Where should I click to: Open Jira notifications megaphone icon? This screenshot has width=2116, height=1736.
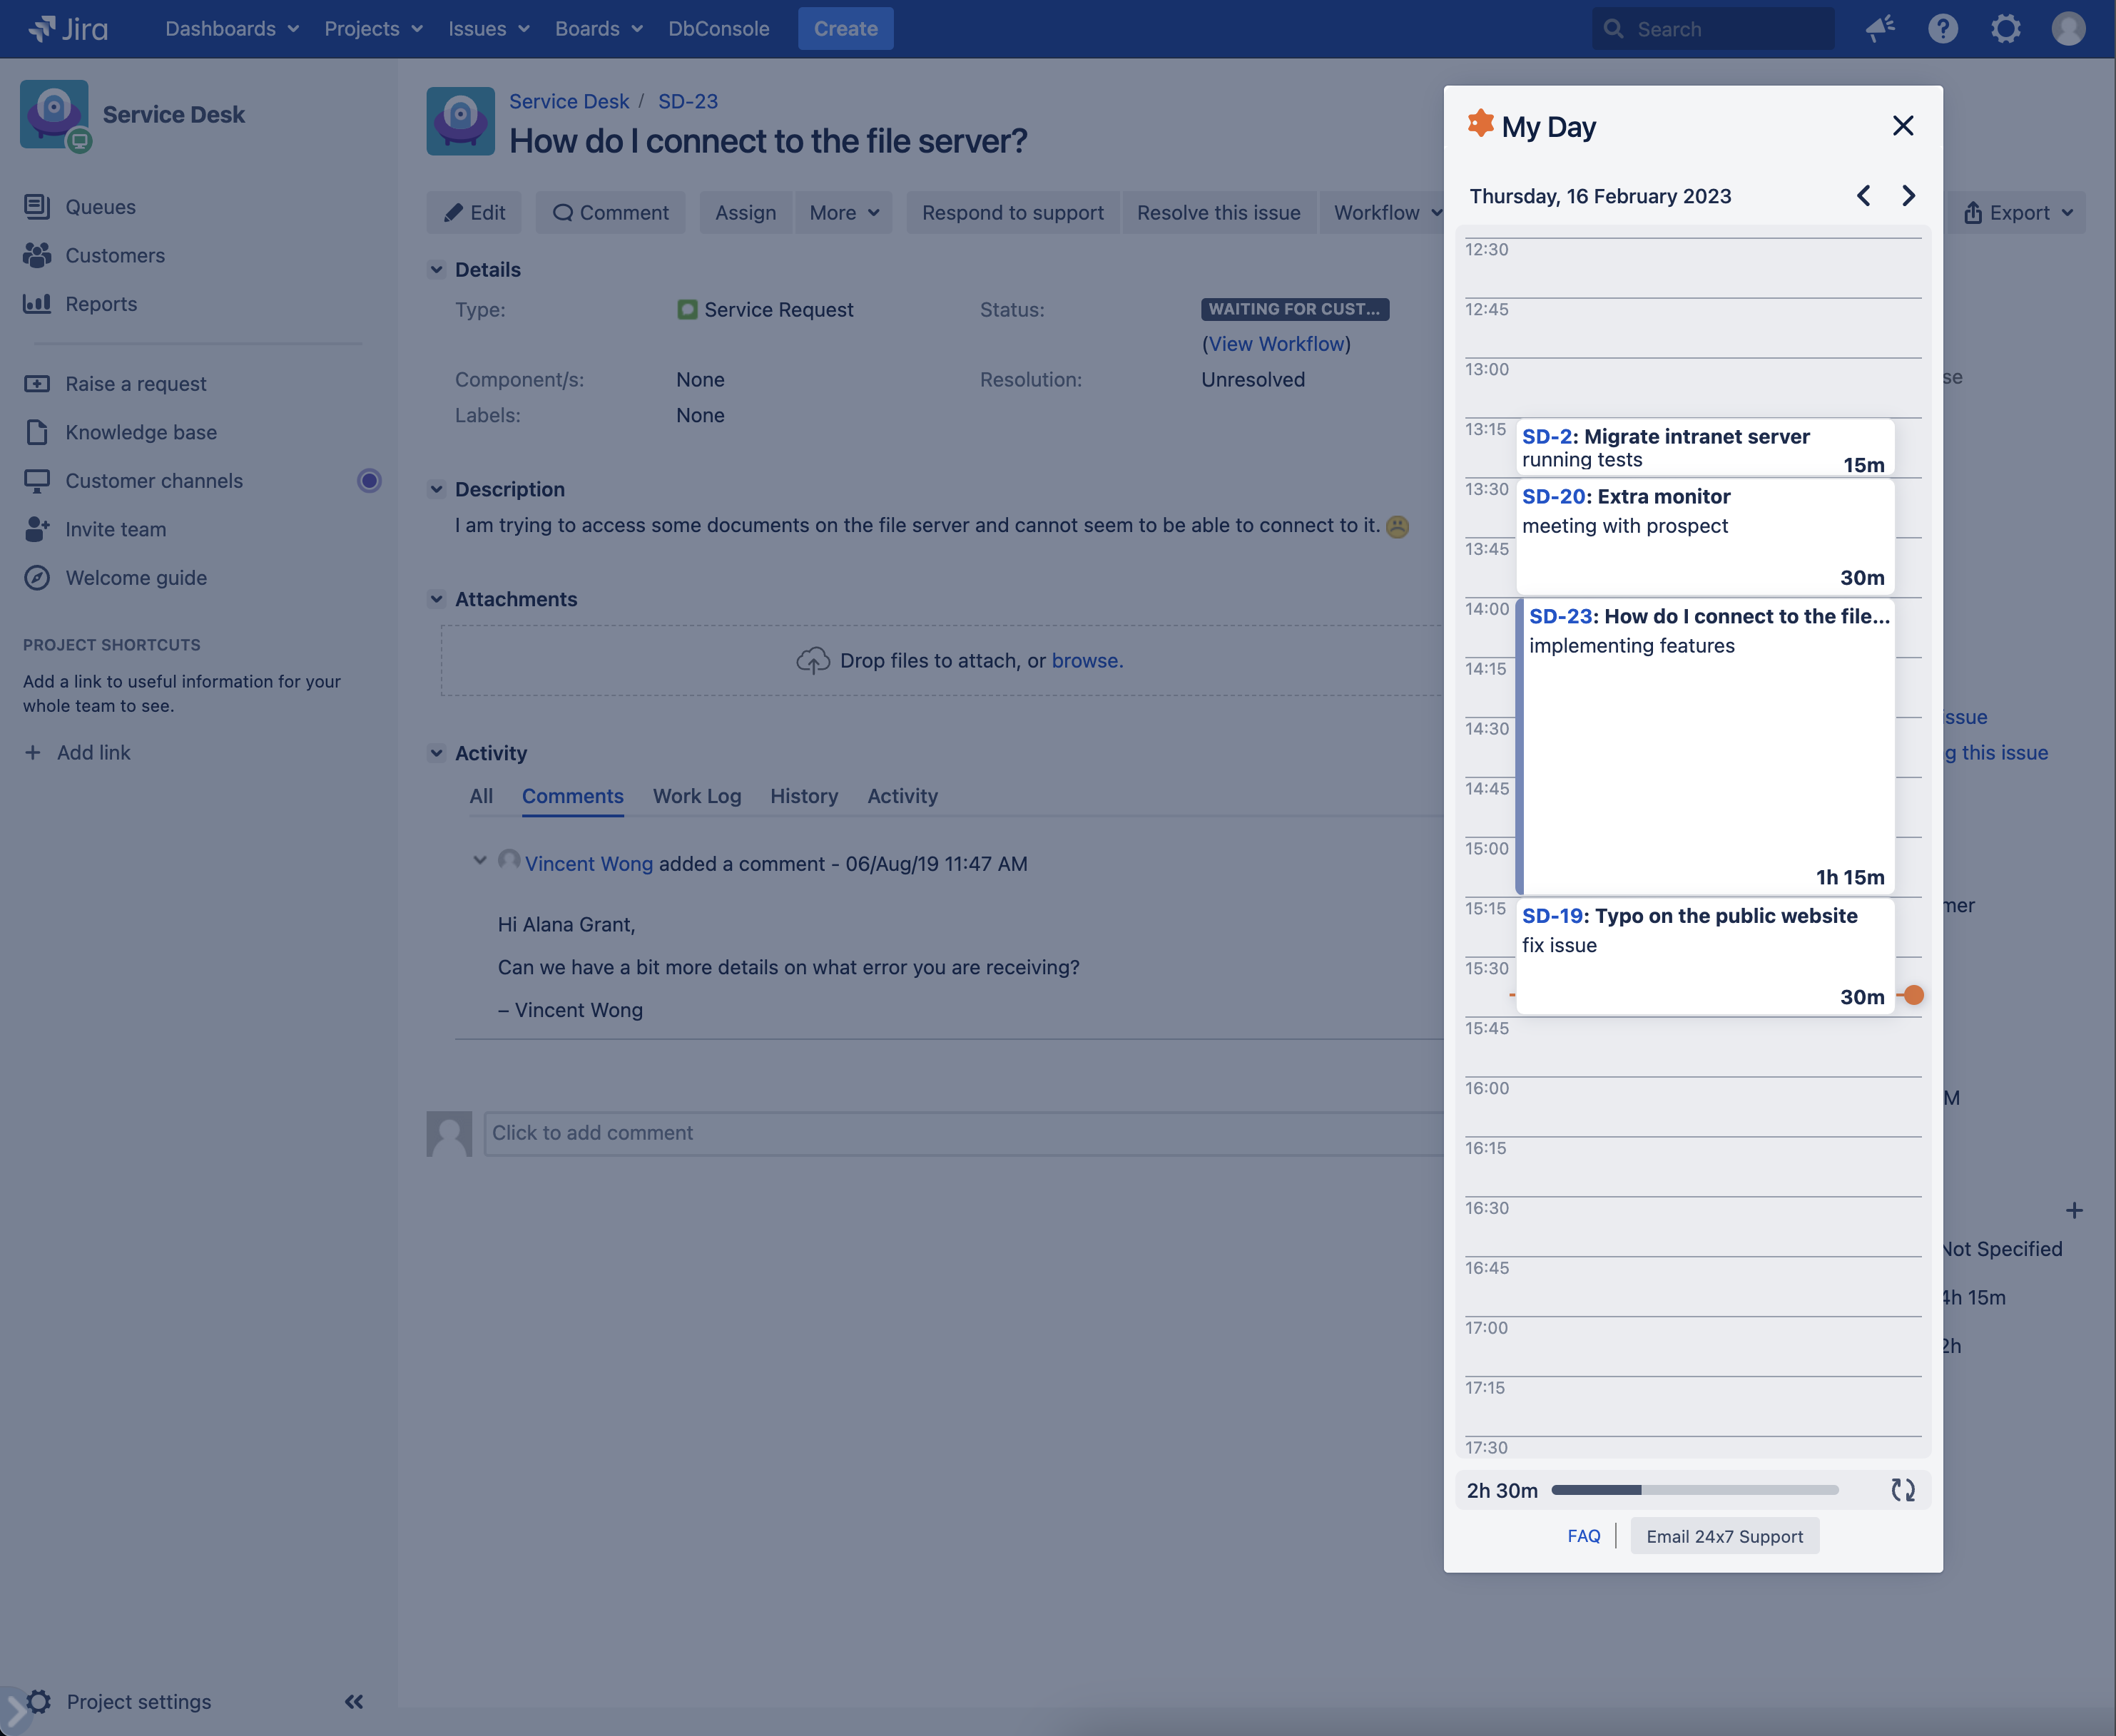(1880, 29)
